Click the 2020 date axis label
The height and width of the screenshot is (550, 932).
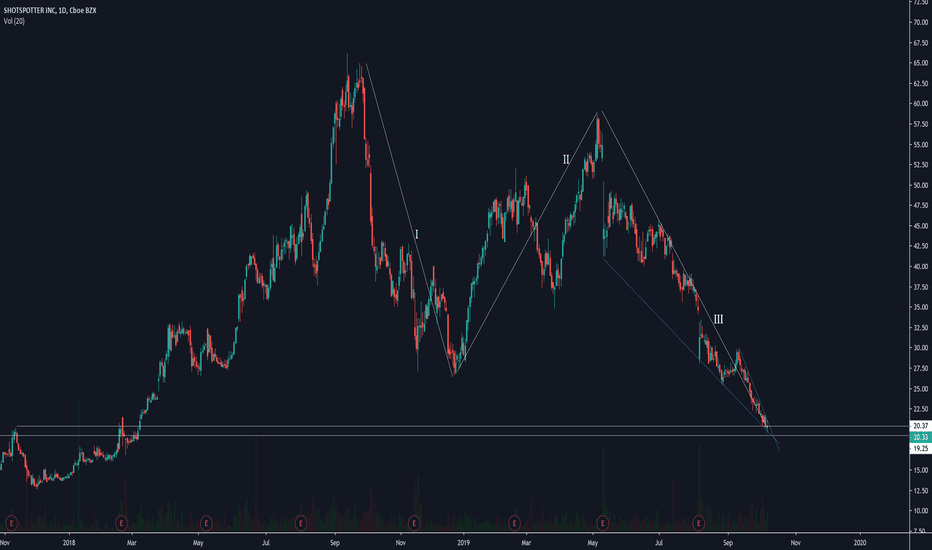[x=859, y=542]
